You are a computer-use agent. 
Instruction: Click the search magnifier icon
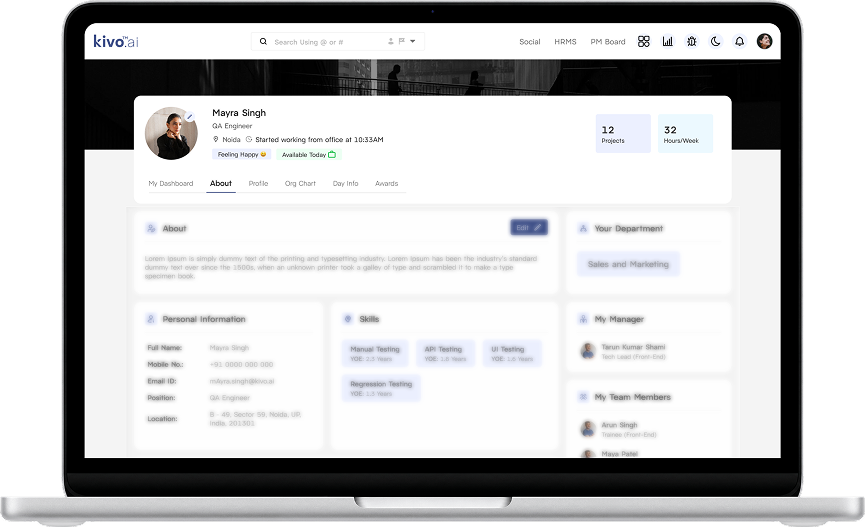click(x=263, y=41)
